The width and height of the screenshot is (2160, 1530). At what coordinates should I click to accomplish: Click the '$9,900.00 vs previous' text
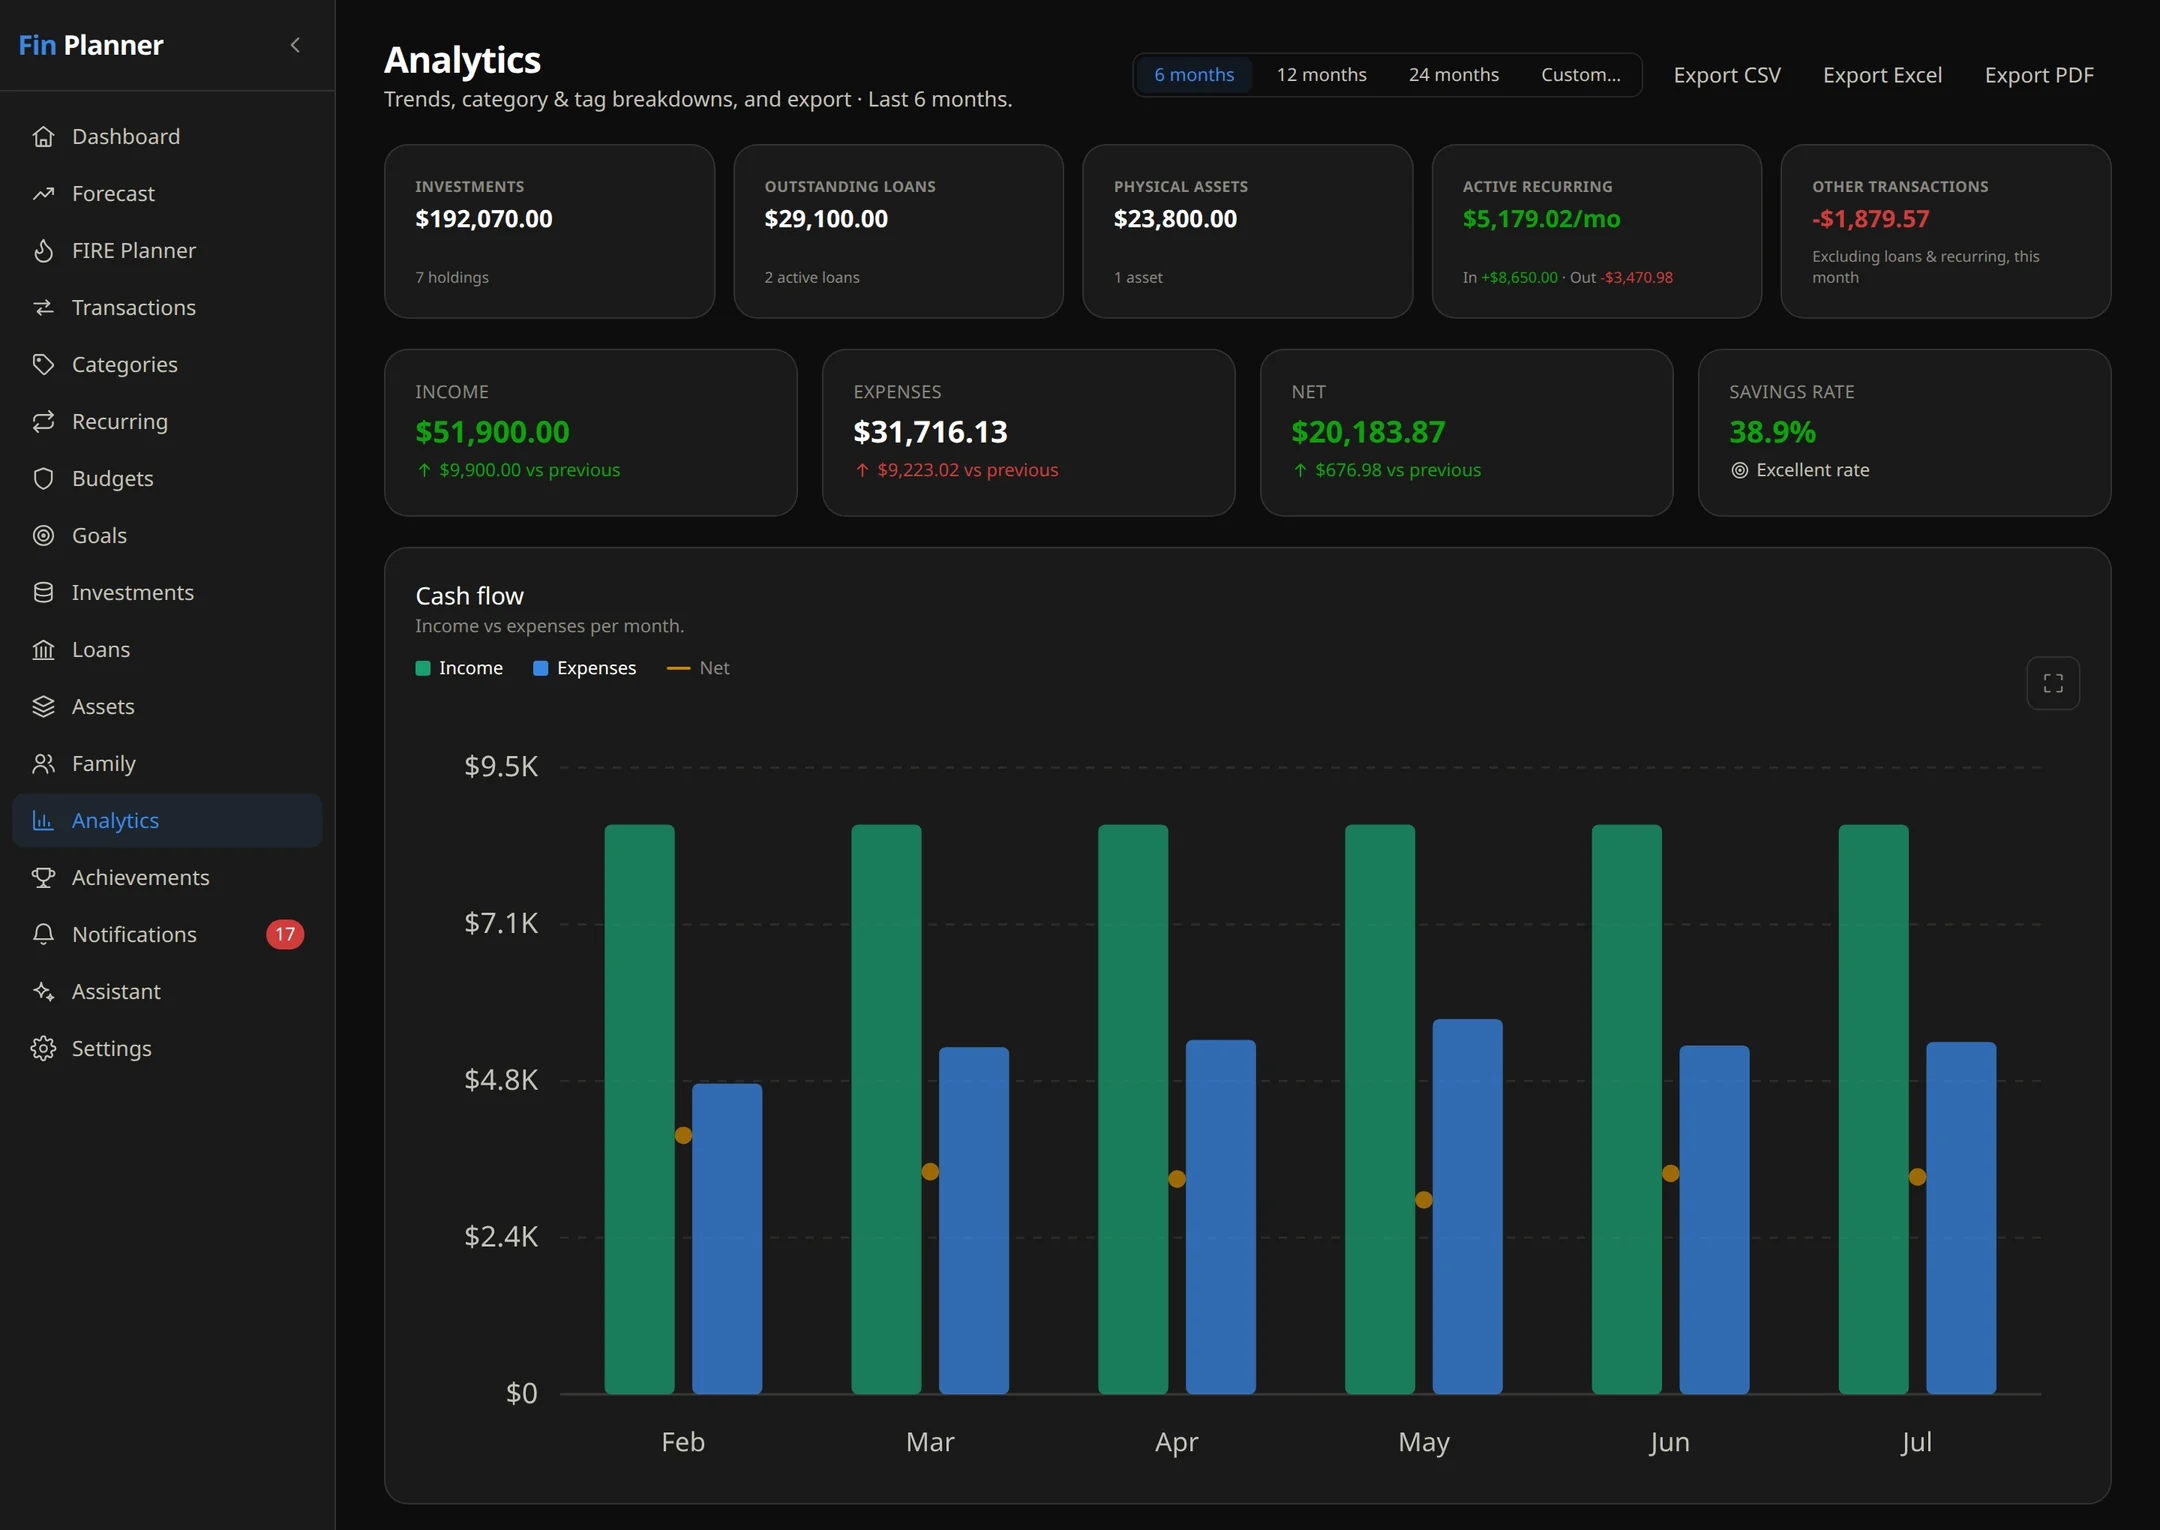point(529,470)
